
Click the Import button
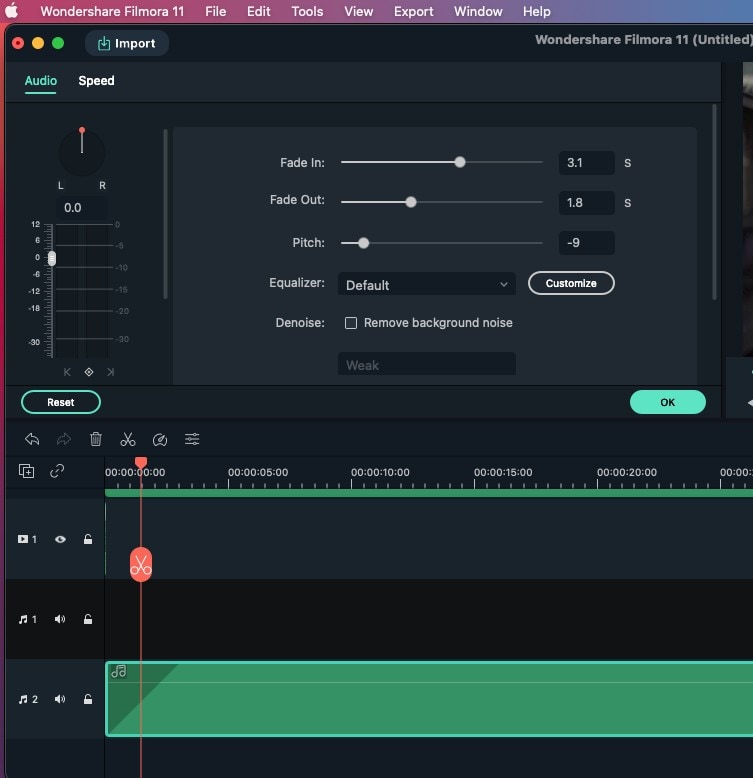[126, 44]
